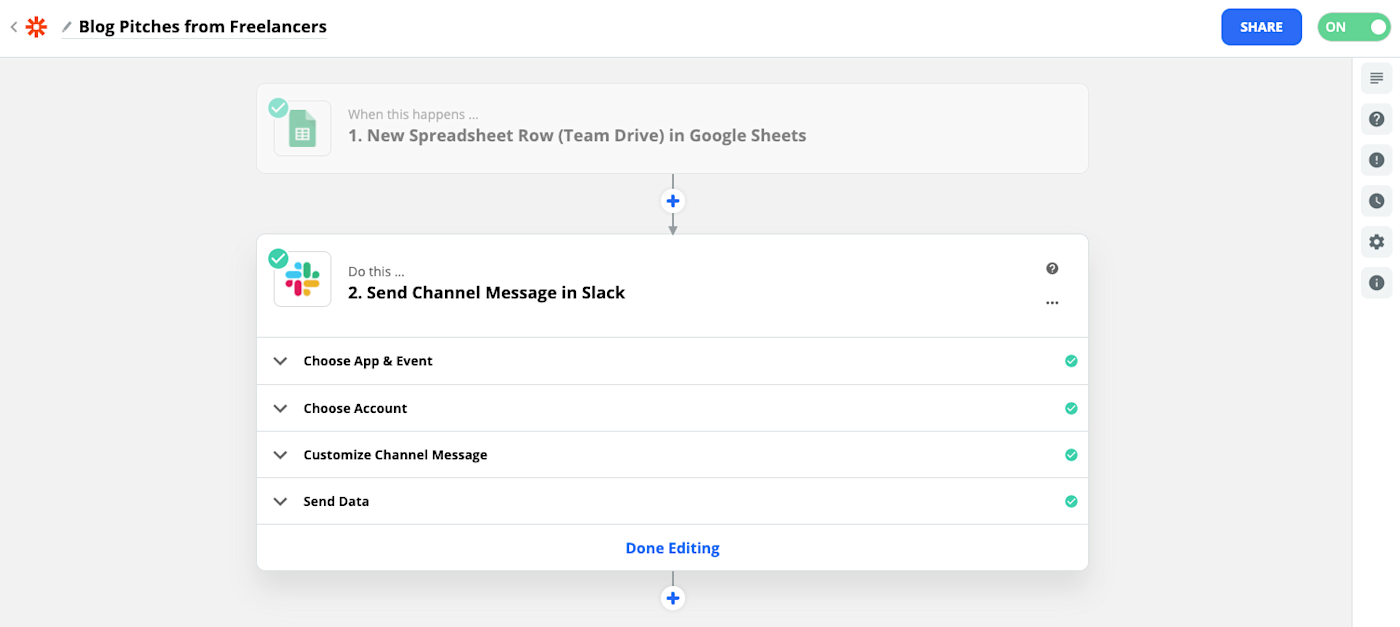Open the Zap description notes sidebar icon

[x=1377, y=78]
